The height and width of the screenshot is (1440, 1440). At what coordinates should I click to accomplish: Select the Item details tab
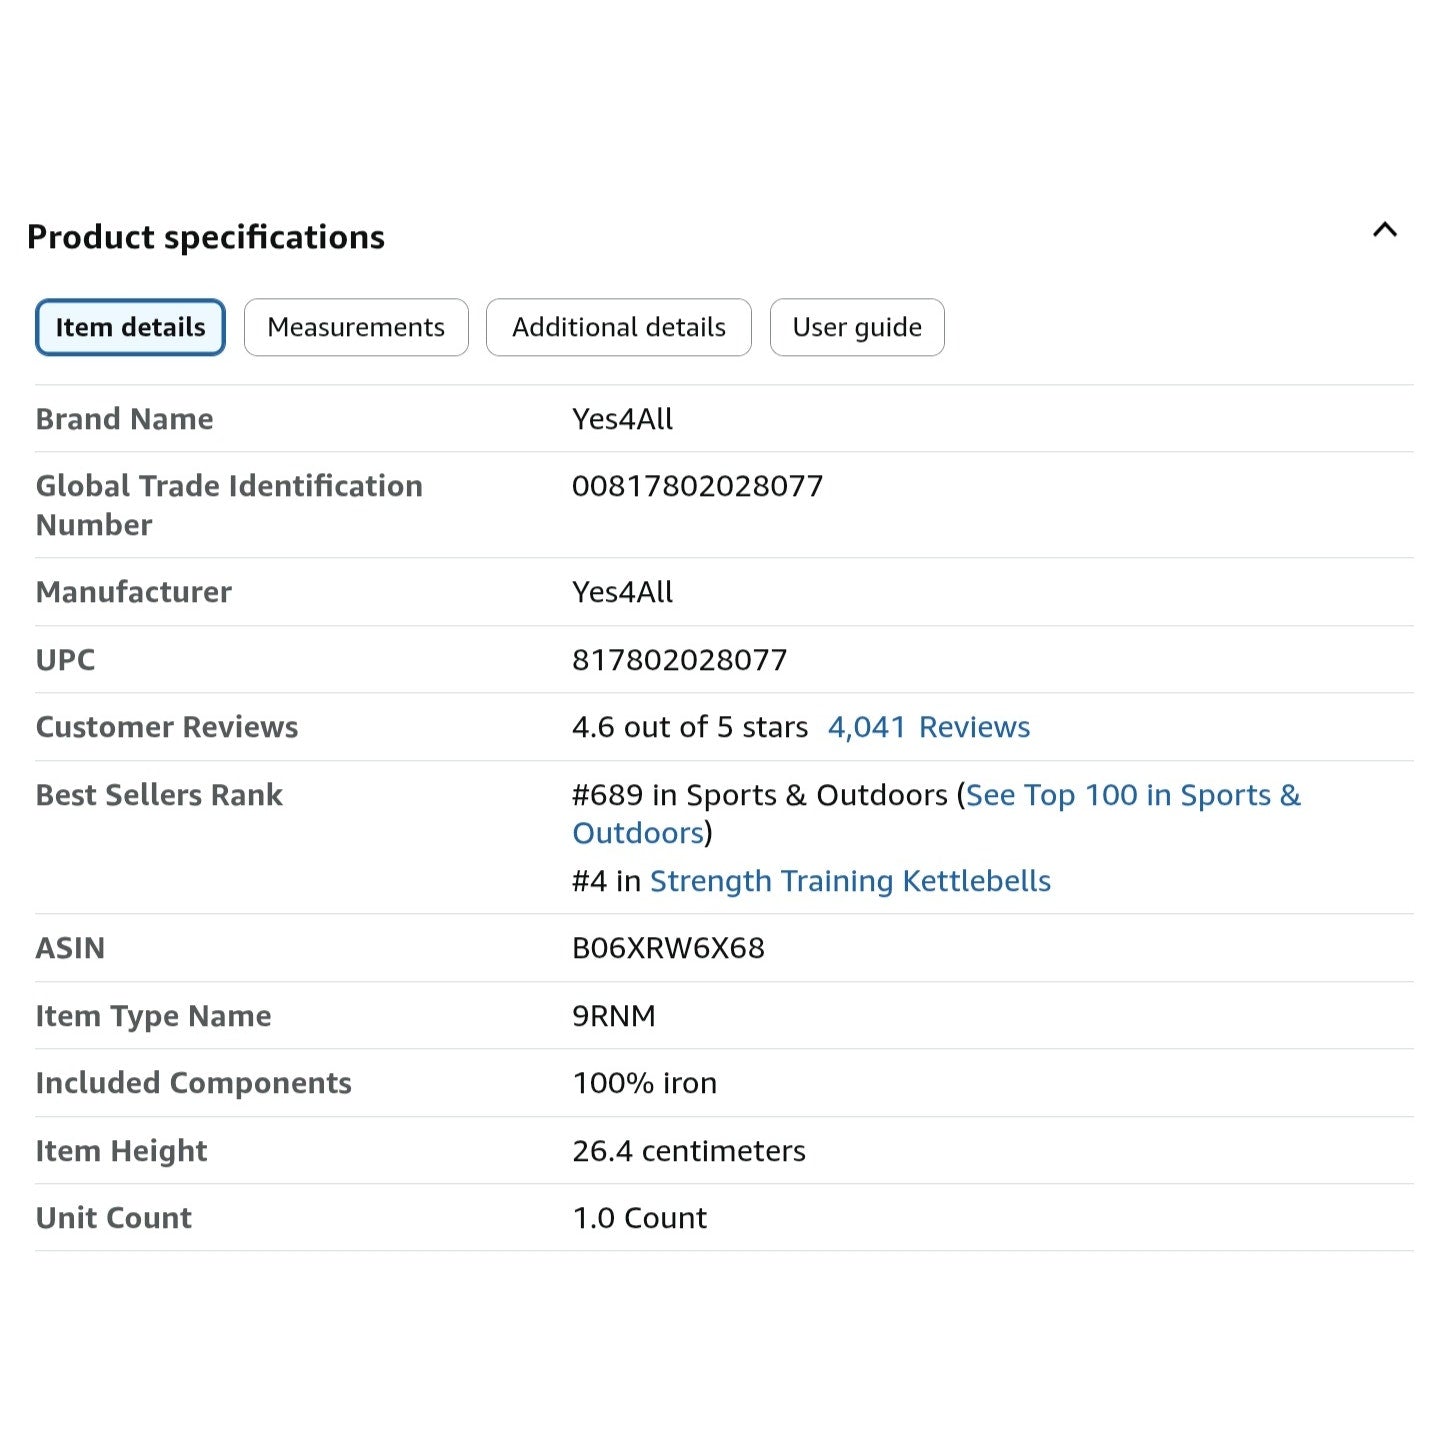click(130, 327)
